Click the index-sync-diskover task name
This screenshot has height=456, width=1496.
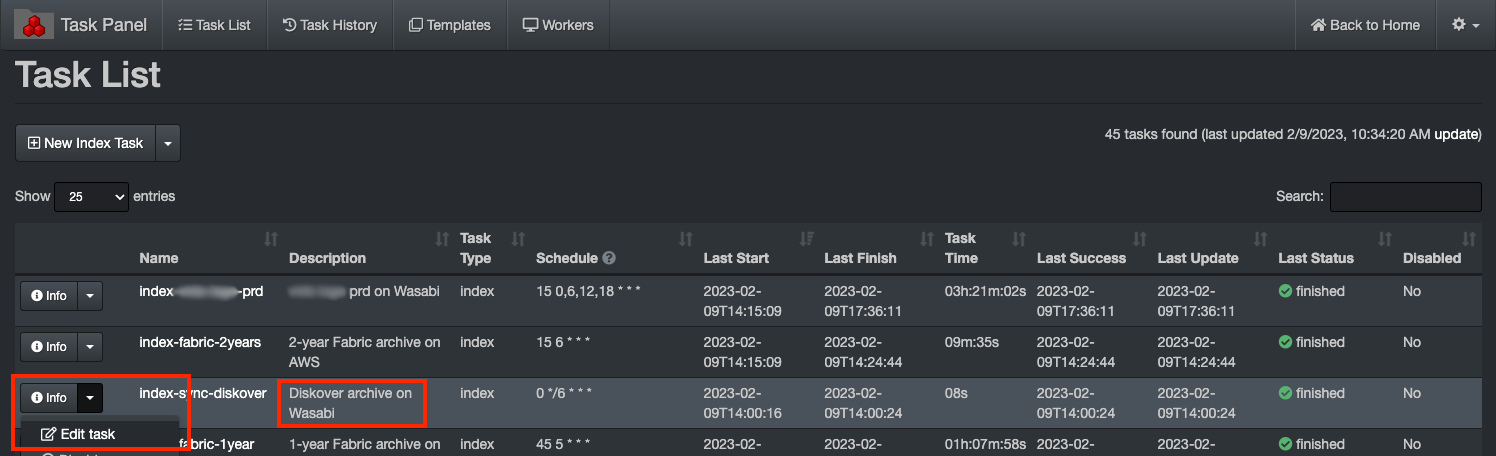click(x=203, y=393)
